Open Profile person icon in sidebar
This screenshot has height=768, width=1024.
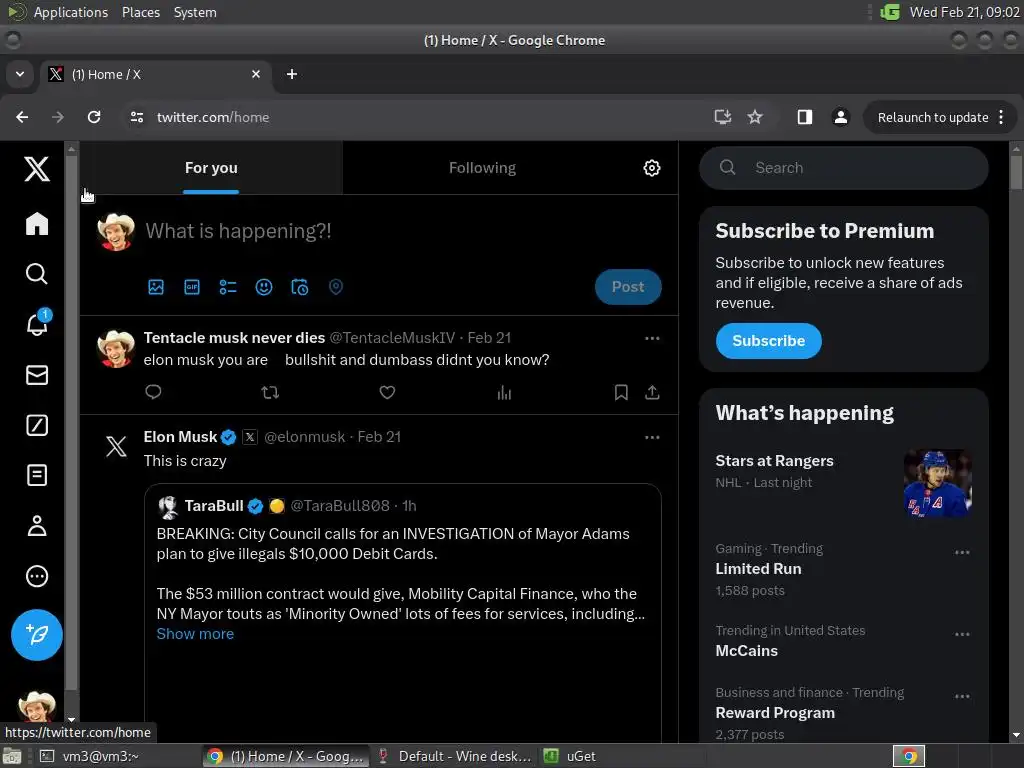pos(37,526)
